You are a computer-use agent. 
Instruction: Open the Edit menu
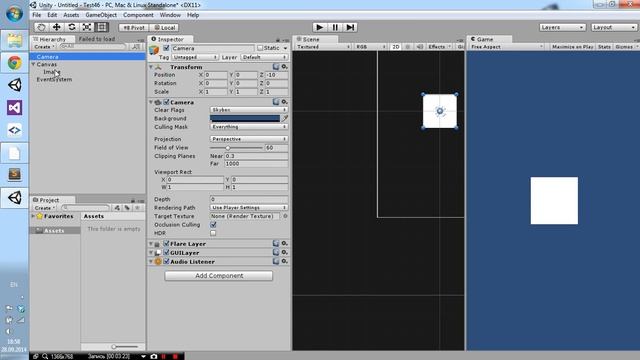(52, 15)
